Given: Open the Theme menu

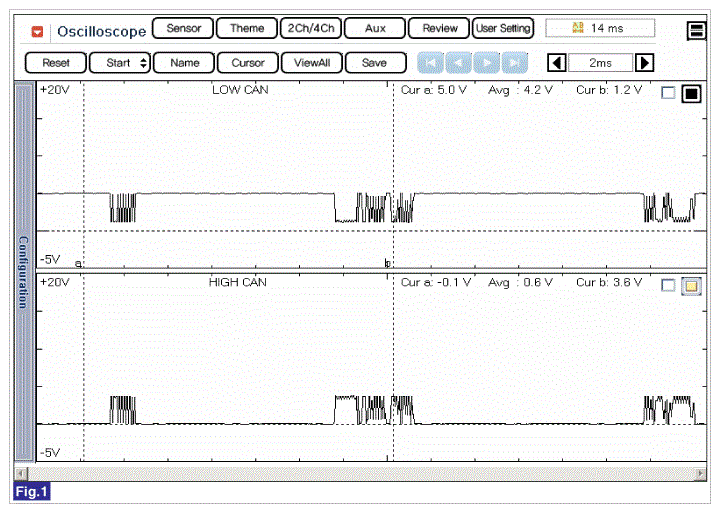Looking at the screenshot, I should [246, 28].
